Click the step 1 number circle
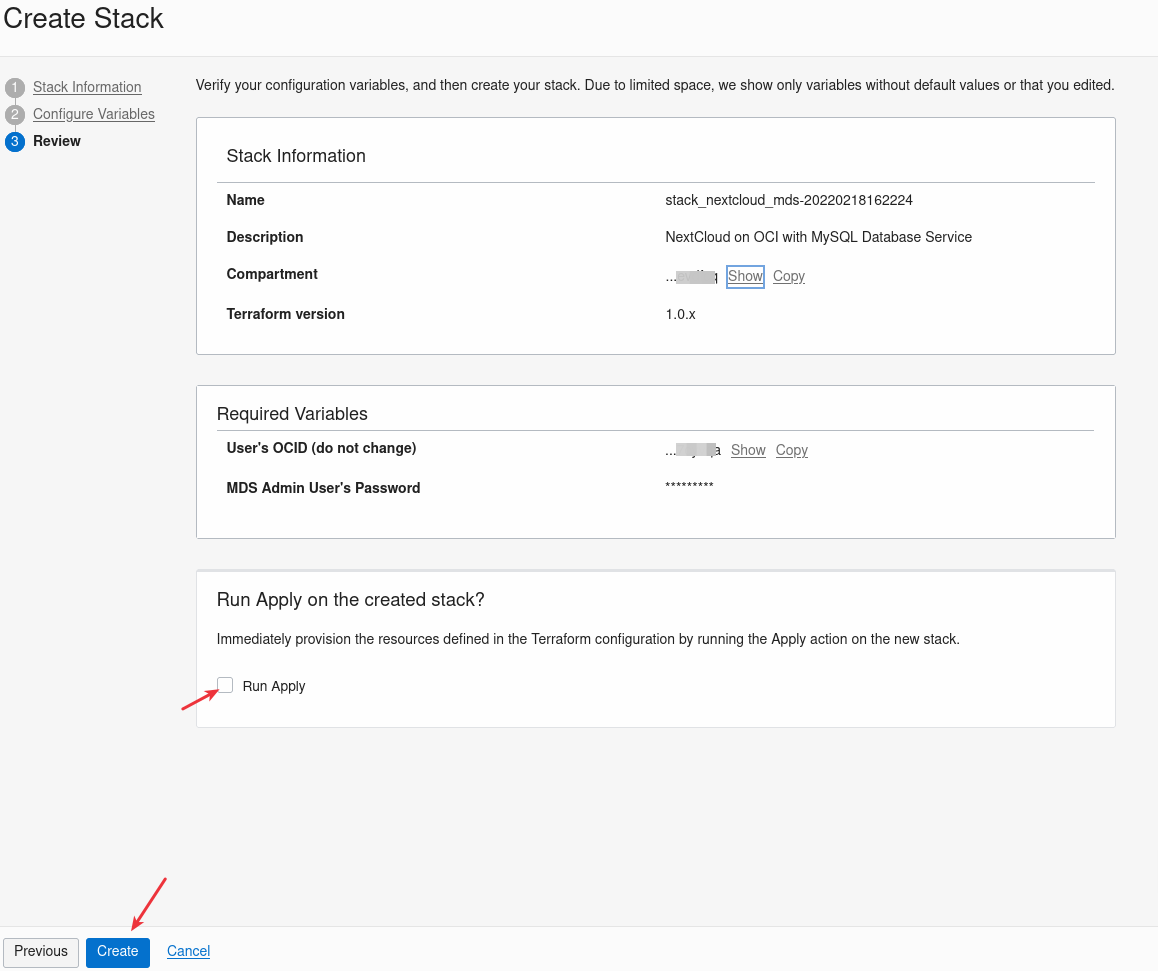This screenshot has width=1158, height=971. 15,87
